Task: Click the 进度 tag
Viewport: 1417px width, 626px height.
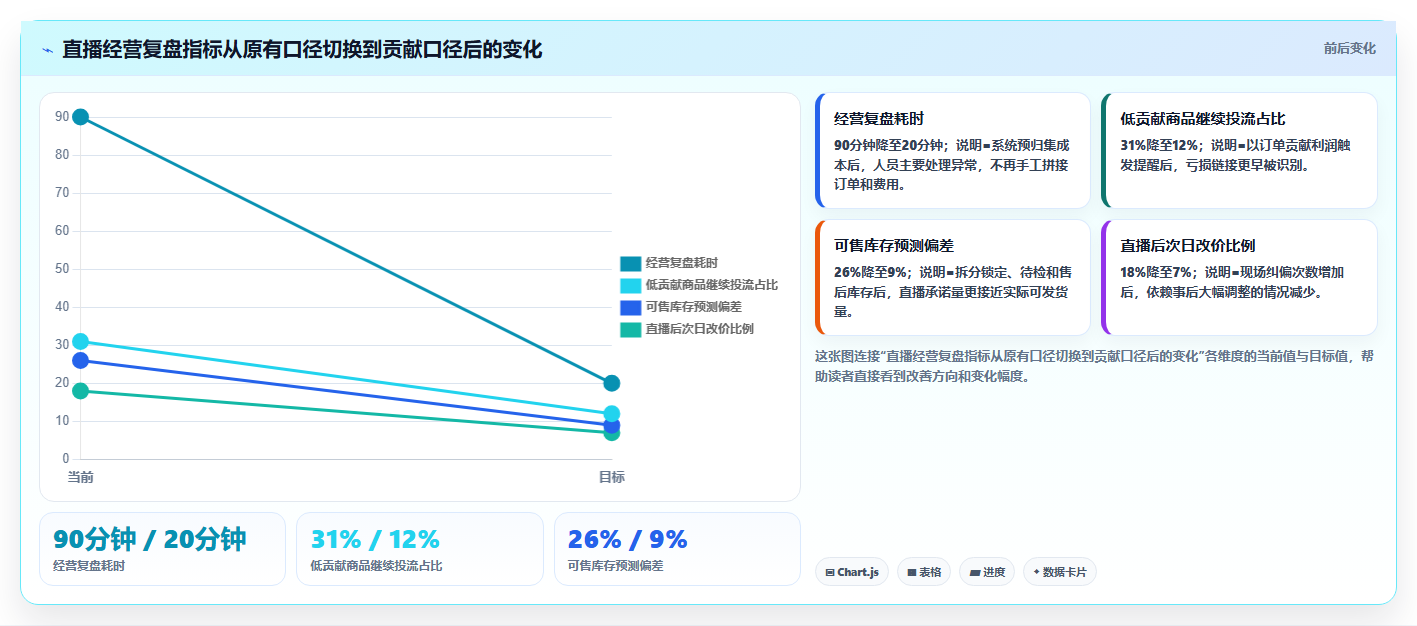Action: point(987,572)
